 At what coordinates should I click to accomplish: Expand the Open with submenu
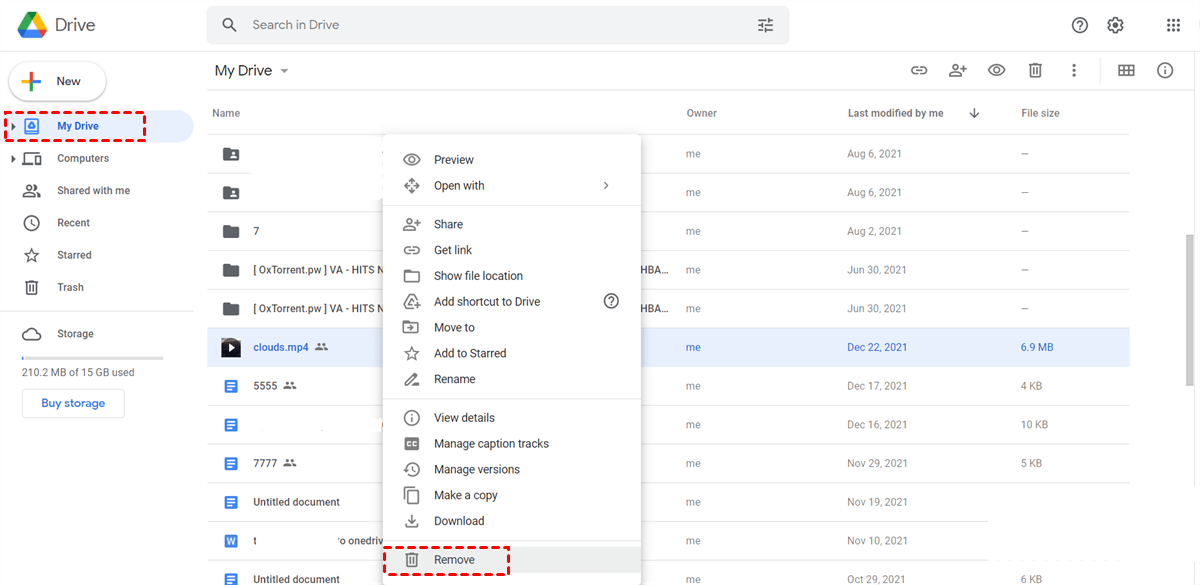606,186
